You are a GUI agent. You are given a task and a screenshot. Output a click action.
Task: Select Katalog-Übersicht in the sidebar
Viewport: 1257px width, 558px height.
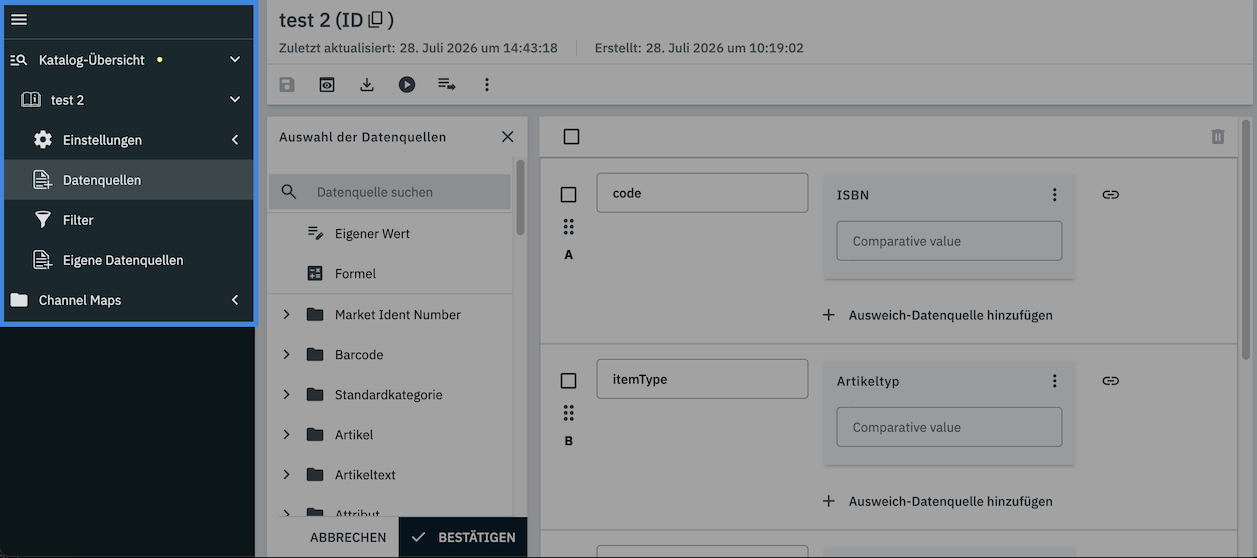tap(129, 60)
